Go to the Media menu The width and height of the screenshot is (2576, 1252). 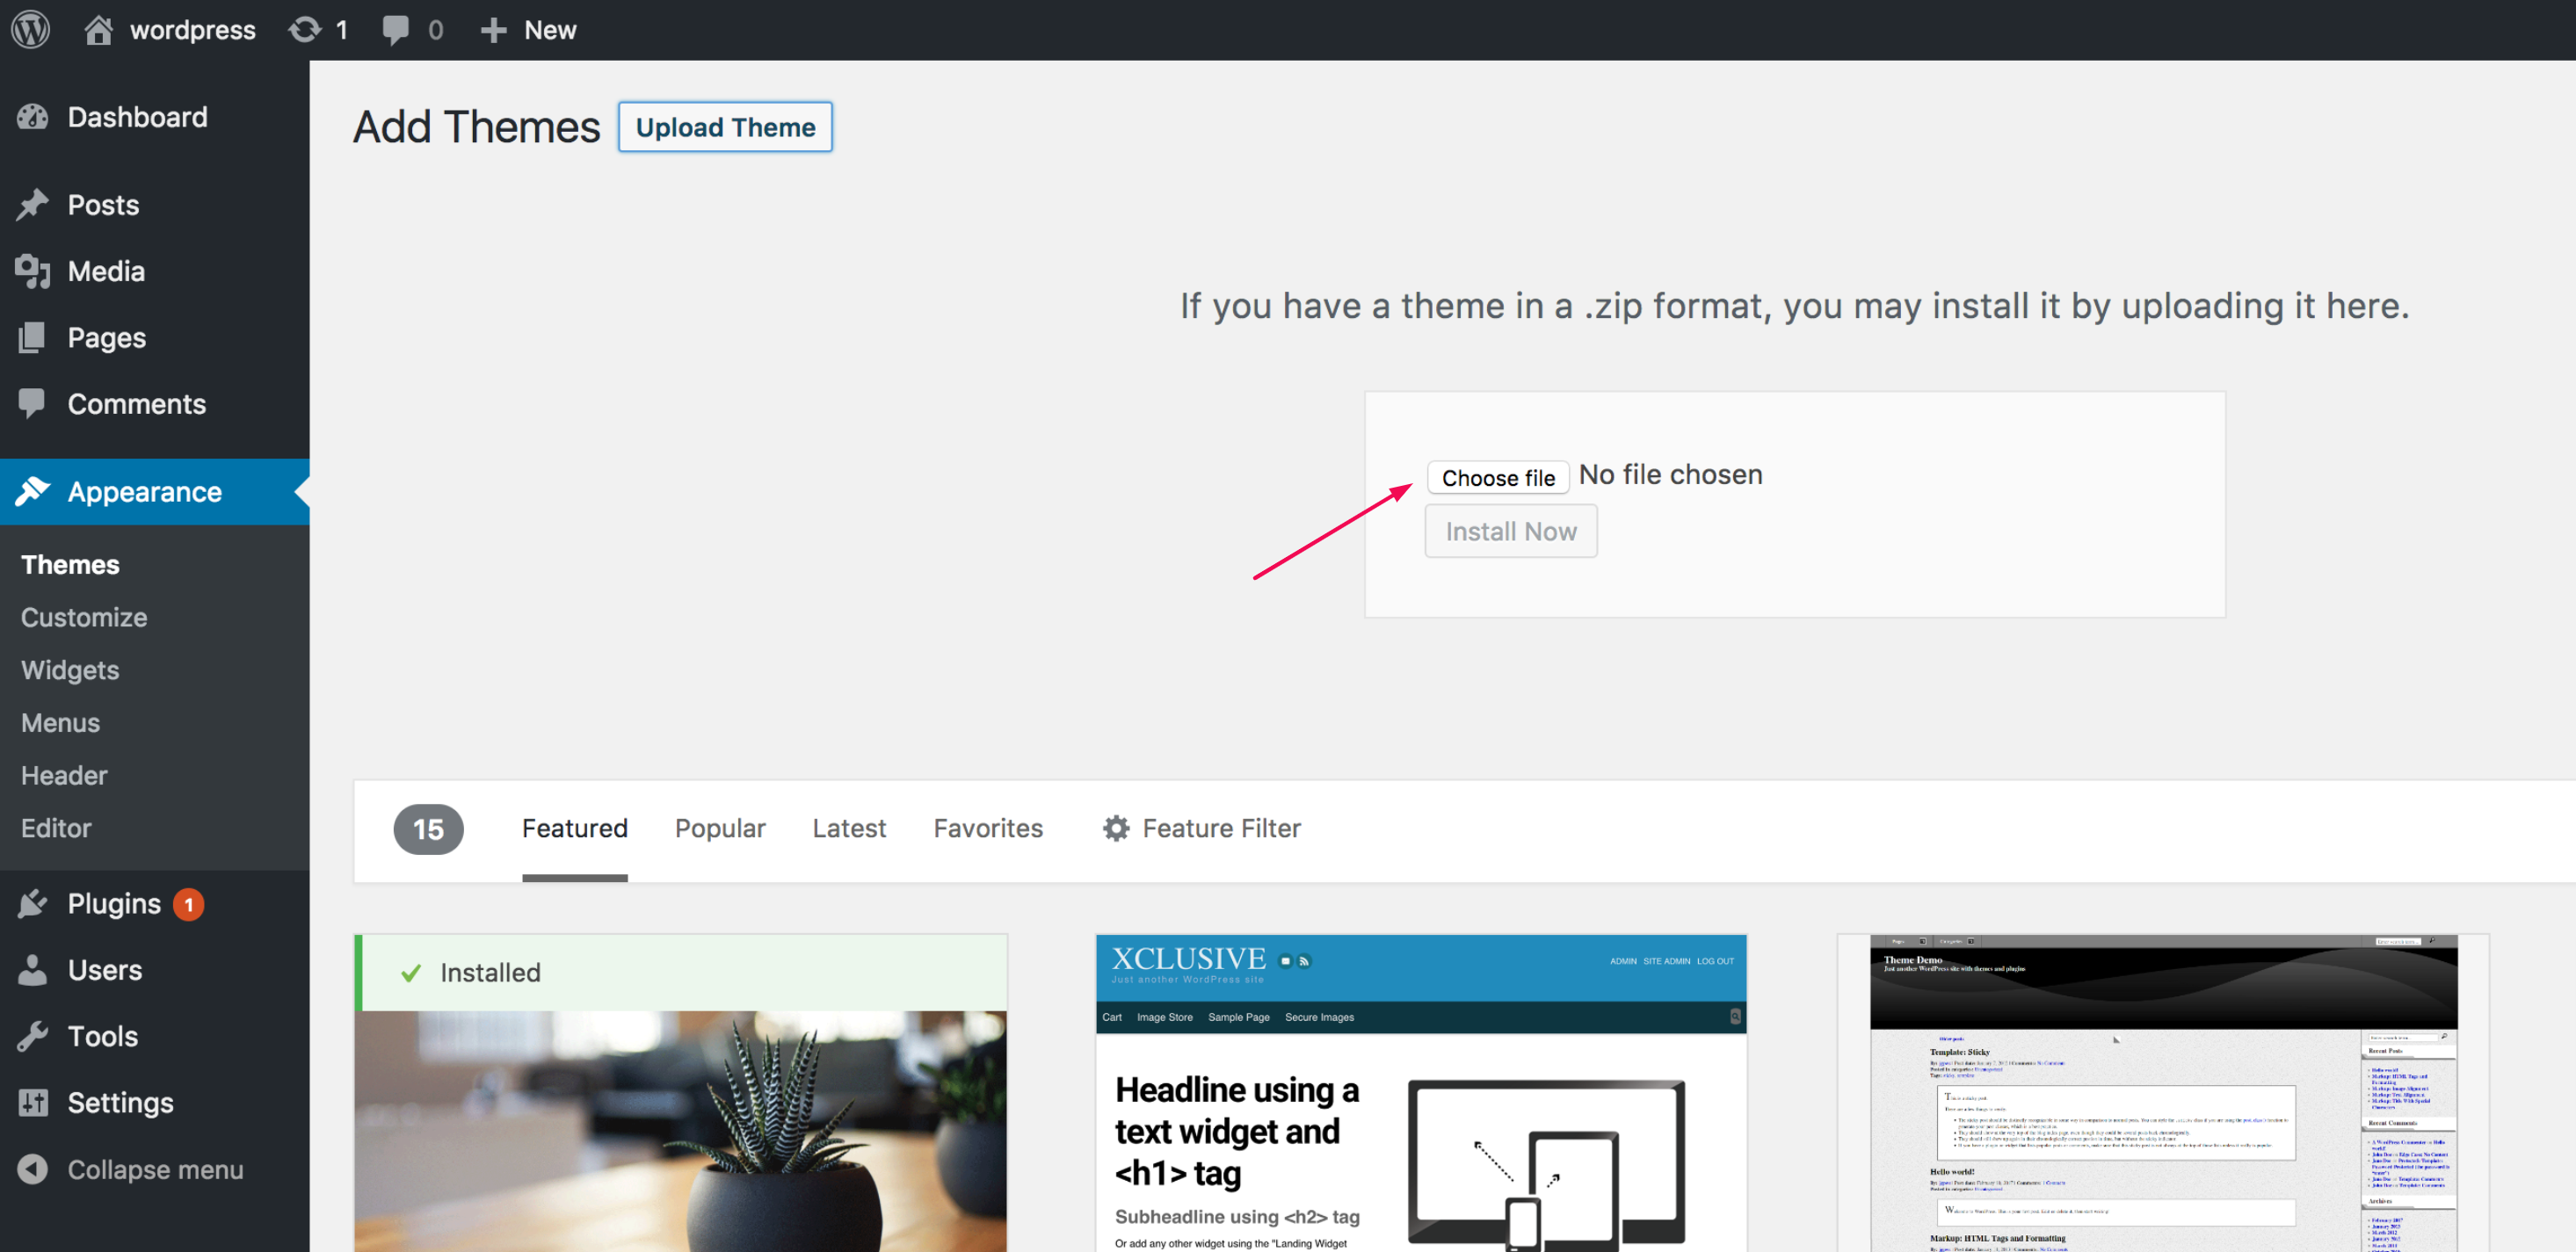click(x=106, y=271)
